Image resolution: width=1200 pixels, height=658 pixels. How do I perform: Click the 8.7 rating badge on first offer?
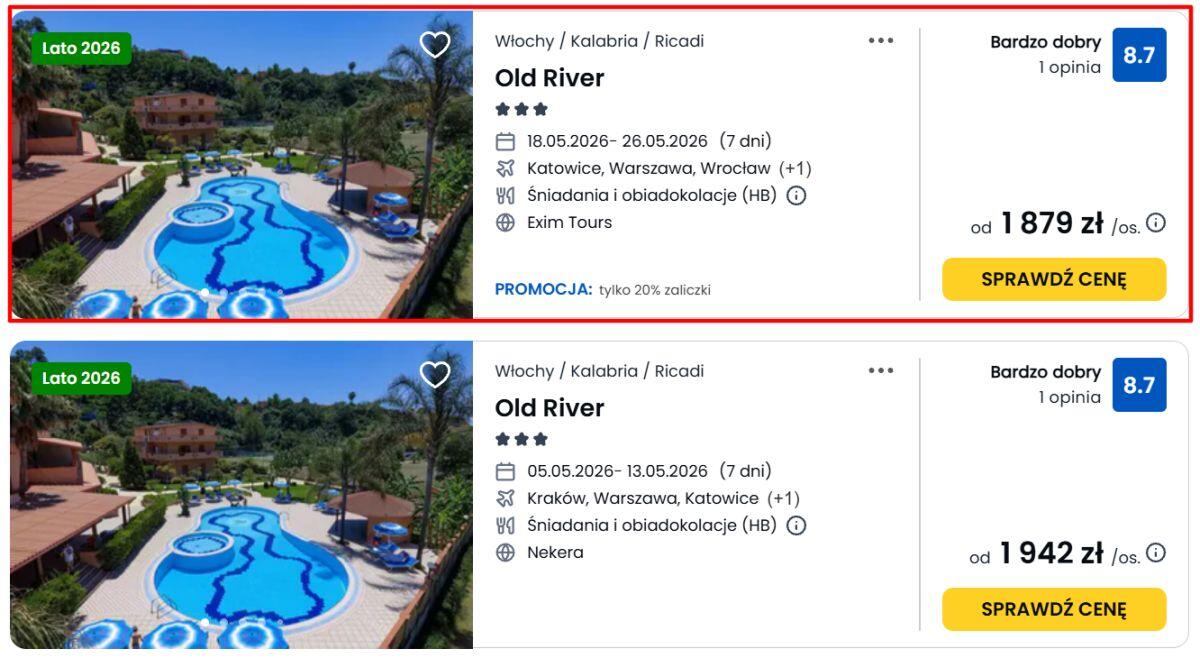click(1139, 55)
